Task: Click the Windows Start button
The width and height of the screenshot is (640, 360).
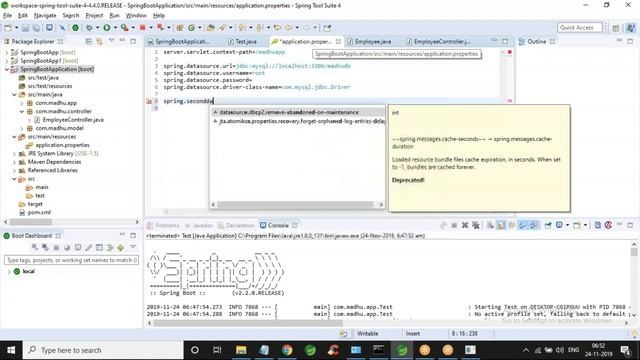Action: point(11,350)
